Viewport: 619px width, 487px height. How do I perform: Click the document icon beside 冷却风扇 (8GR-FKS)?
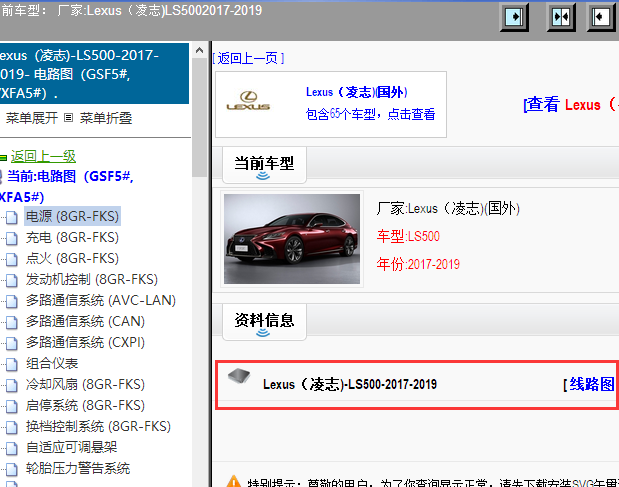click(12, 385)
